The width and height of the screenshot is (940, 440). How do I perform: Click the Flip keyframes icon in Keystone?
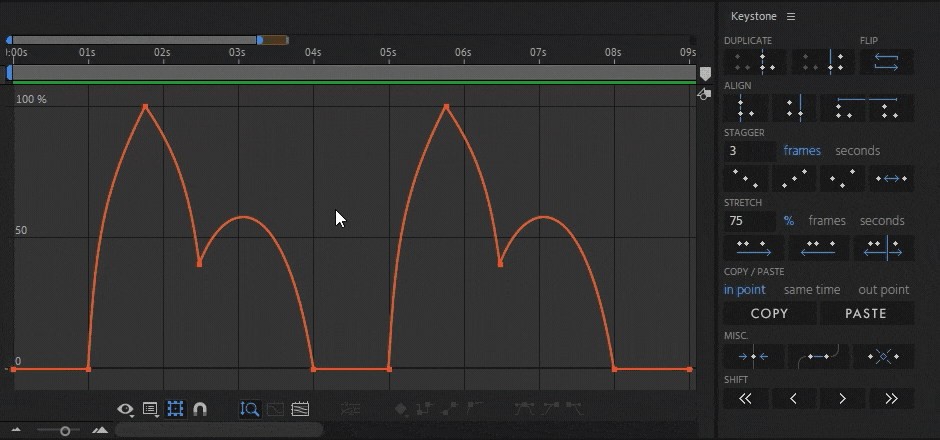[886, 62]
